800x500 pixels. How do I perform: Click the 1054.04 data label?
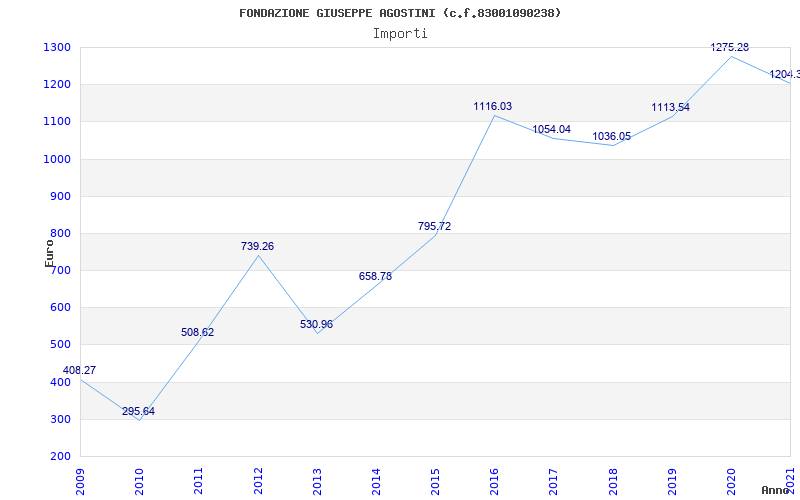click(552, 129)
